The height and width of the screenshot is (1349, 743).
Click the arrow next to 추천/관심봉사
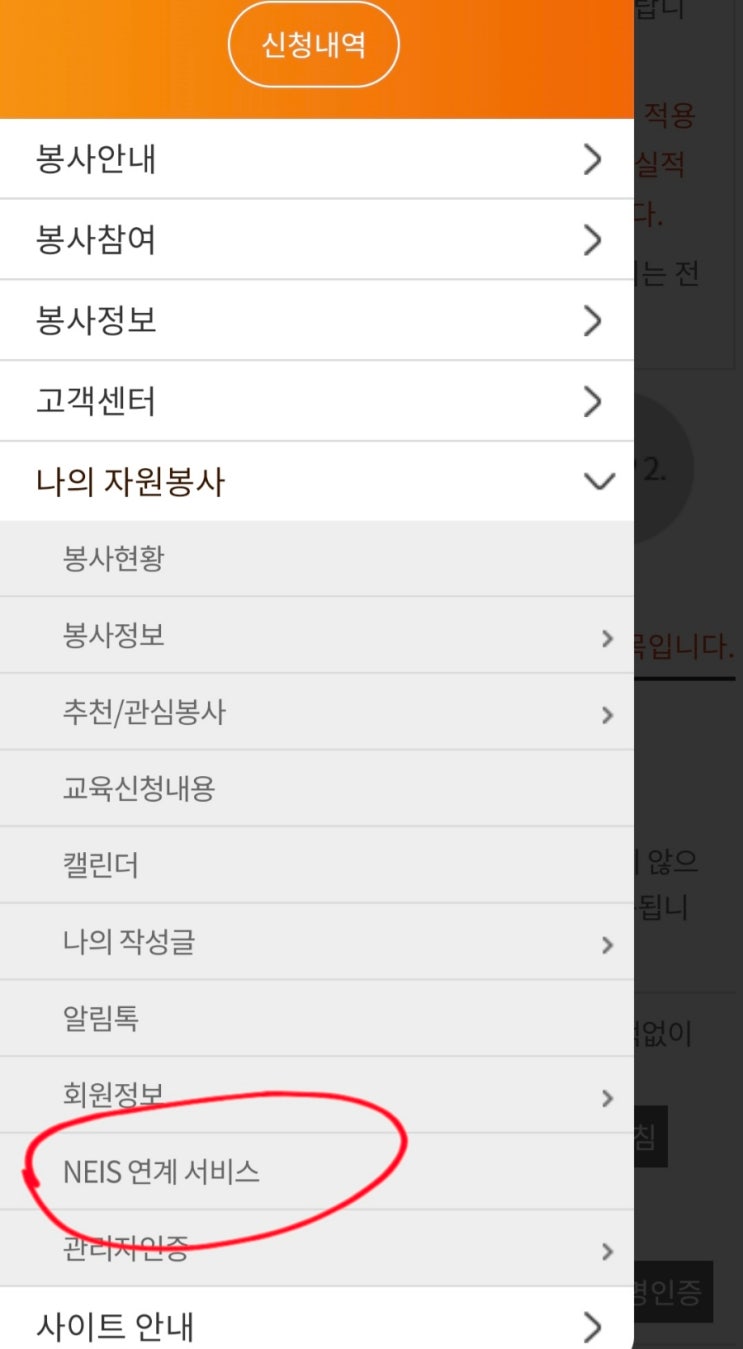point(607,714)
